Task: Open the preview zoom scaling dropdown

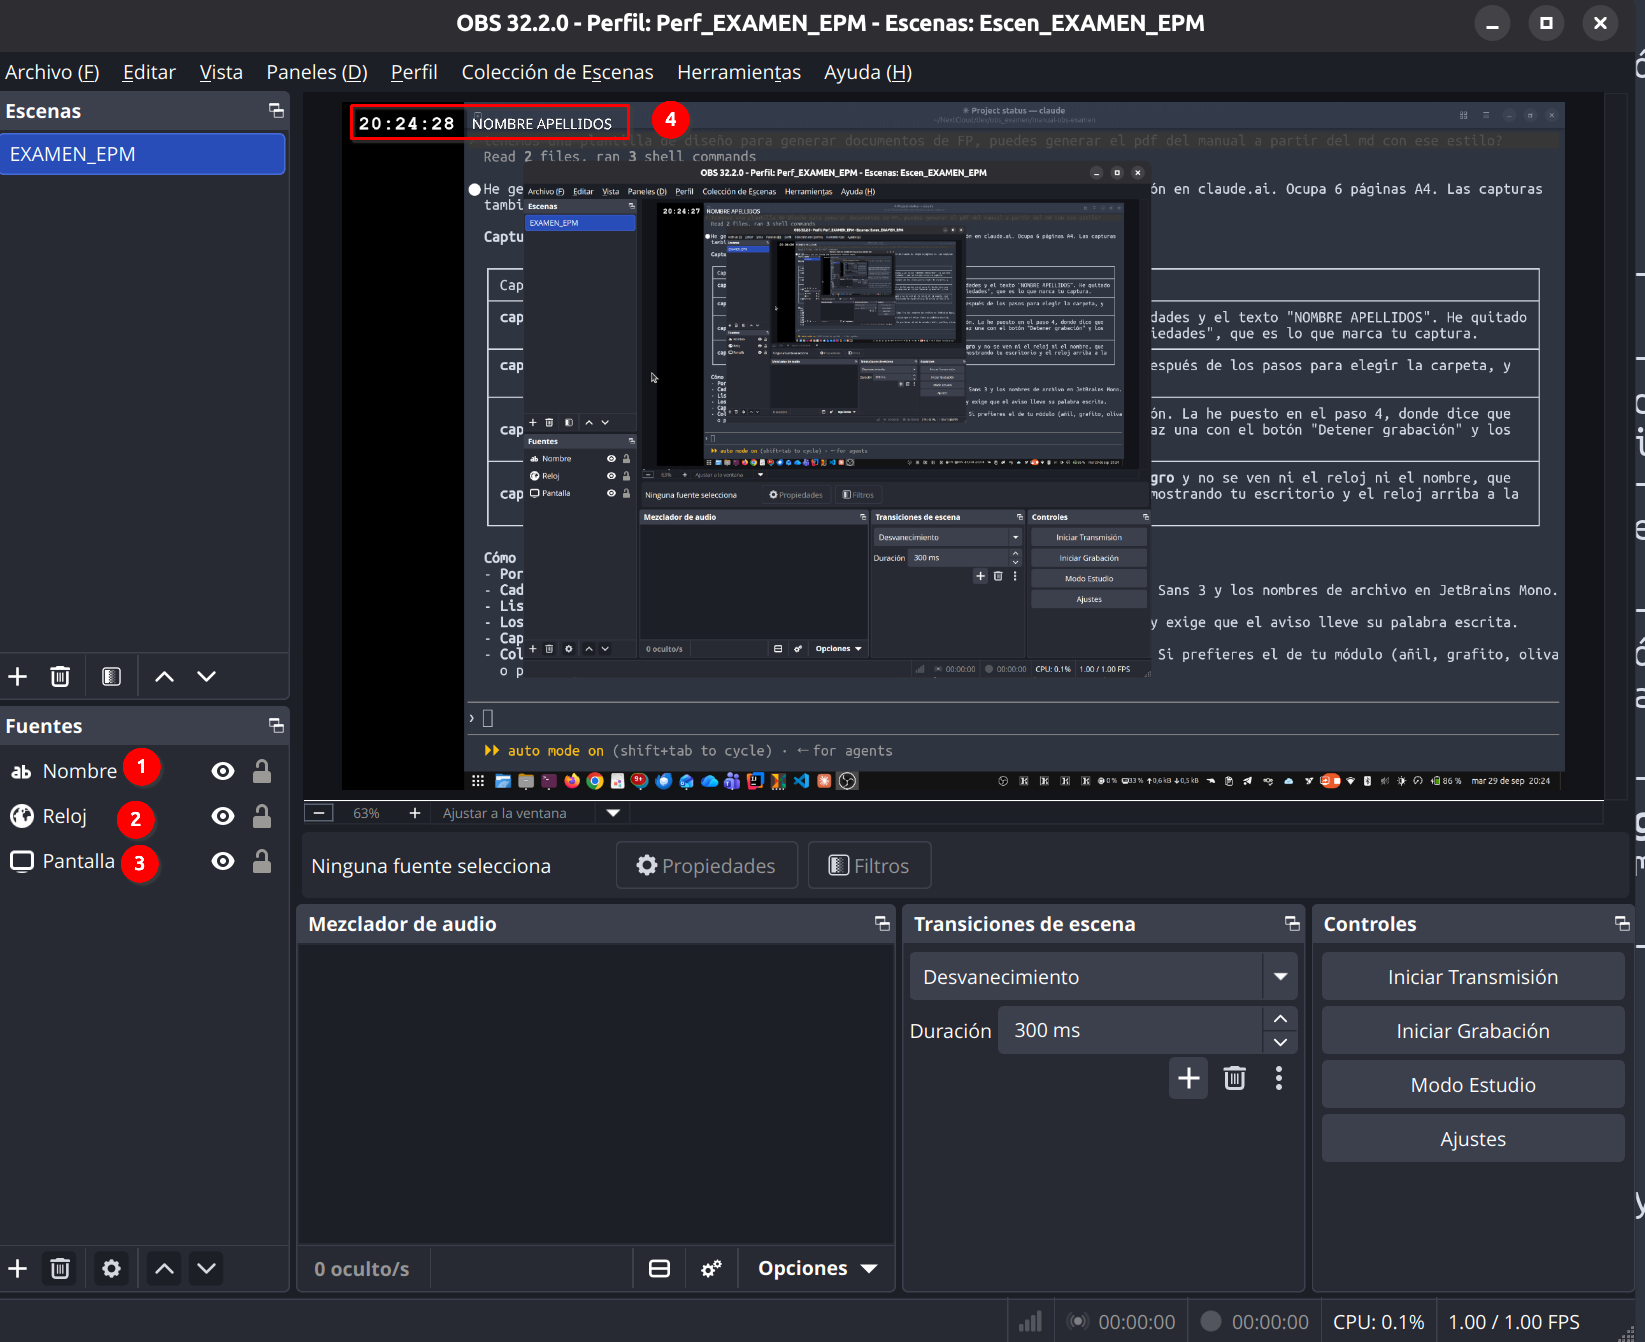Action: (x=613, y=813)
